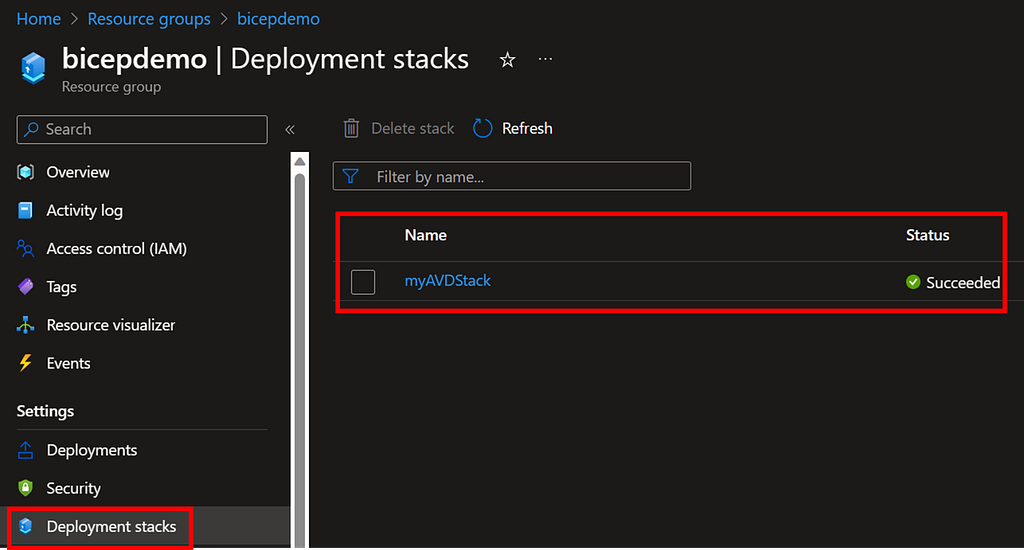Click the Succeeded status text
This screenshot has width=1024, height=550.
tap(963, 283)
